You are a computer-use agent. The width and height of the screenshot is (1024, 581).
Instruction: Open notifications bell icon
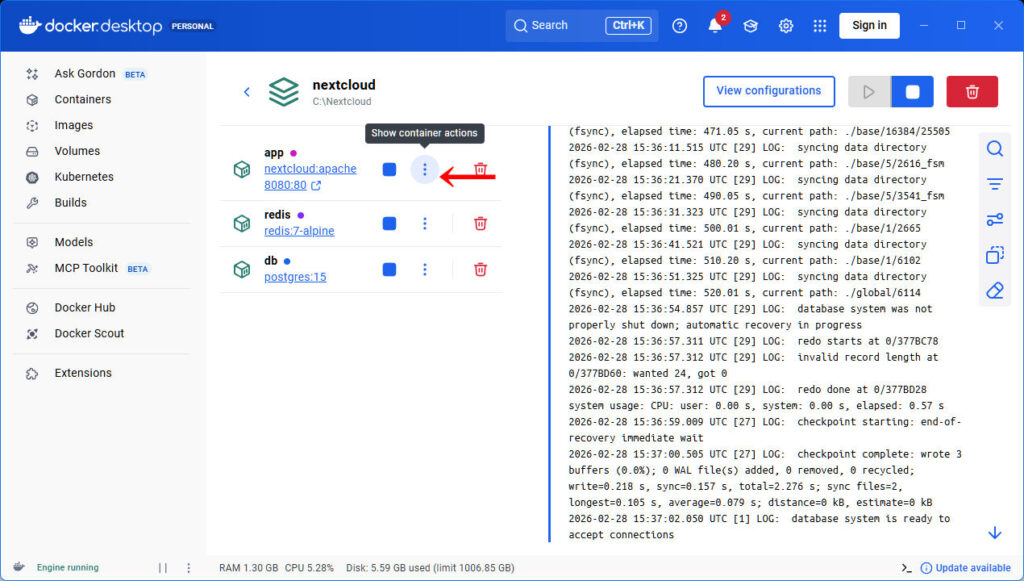point(715,26)
